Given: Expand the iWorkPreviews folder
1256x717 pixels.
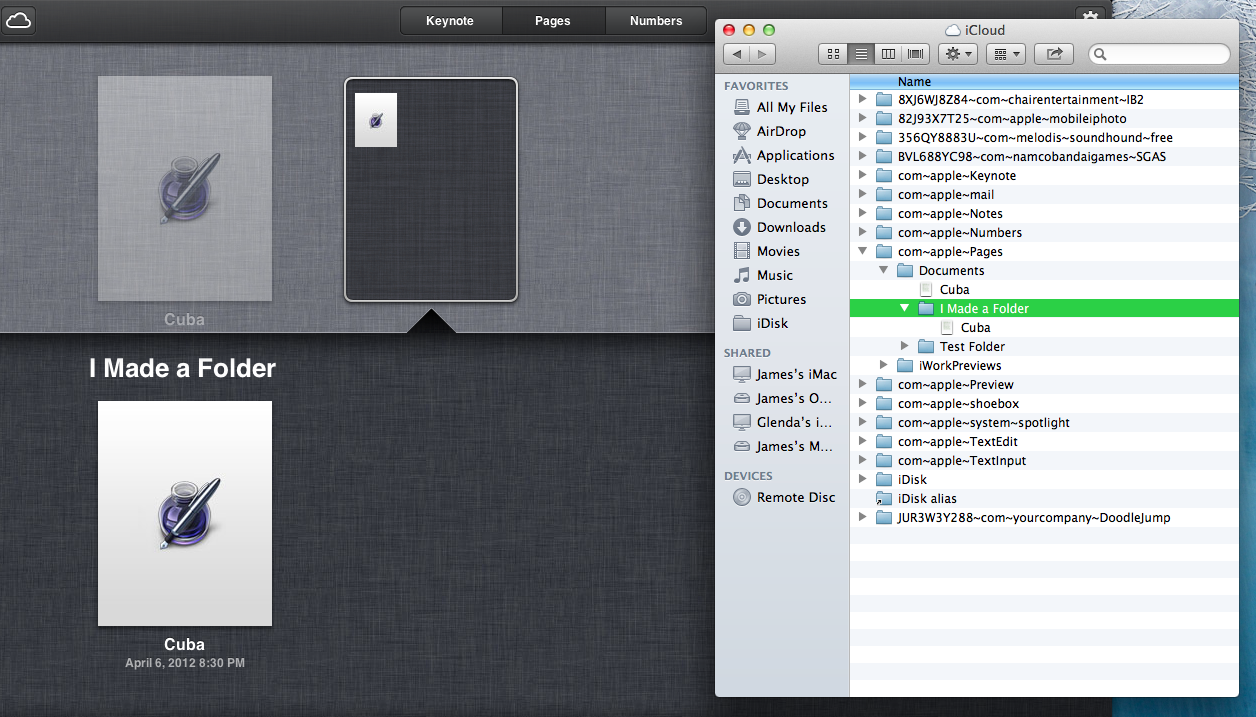Looking at the screenshot, I should (x=884, y=365).
